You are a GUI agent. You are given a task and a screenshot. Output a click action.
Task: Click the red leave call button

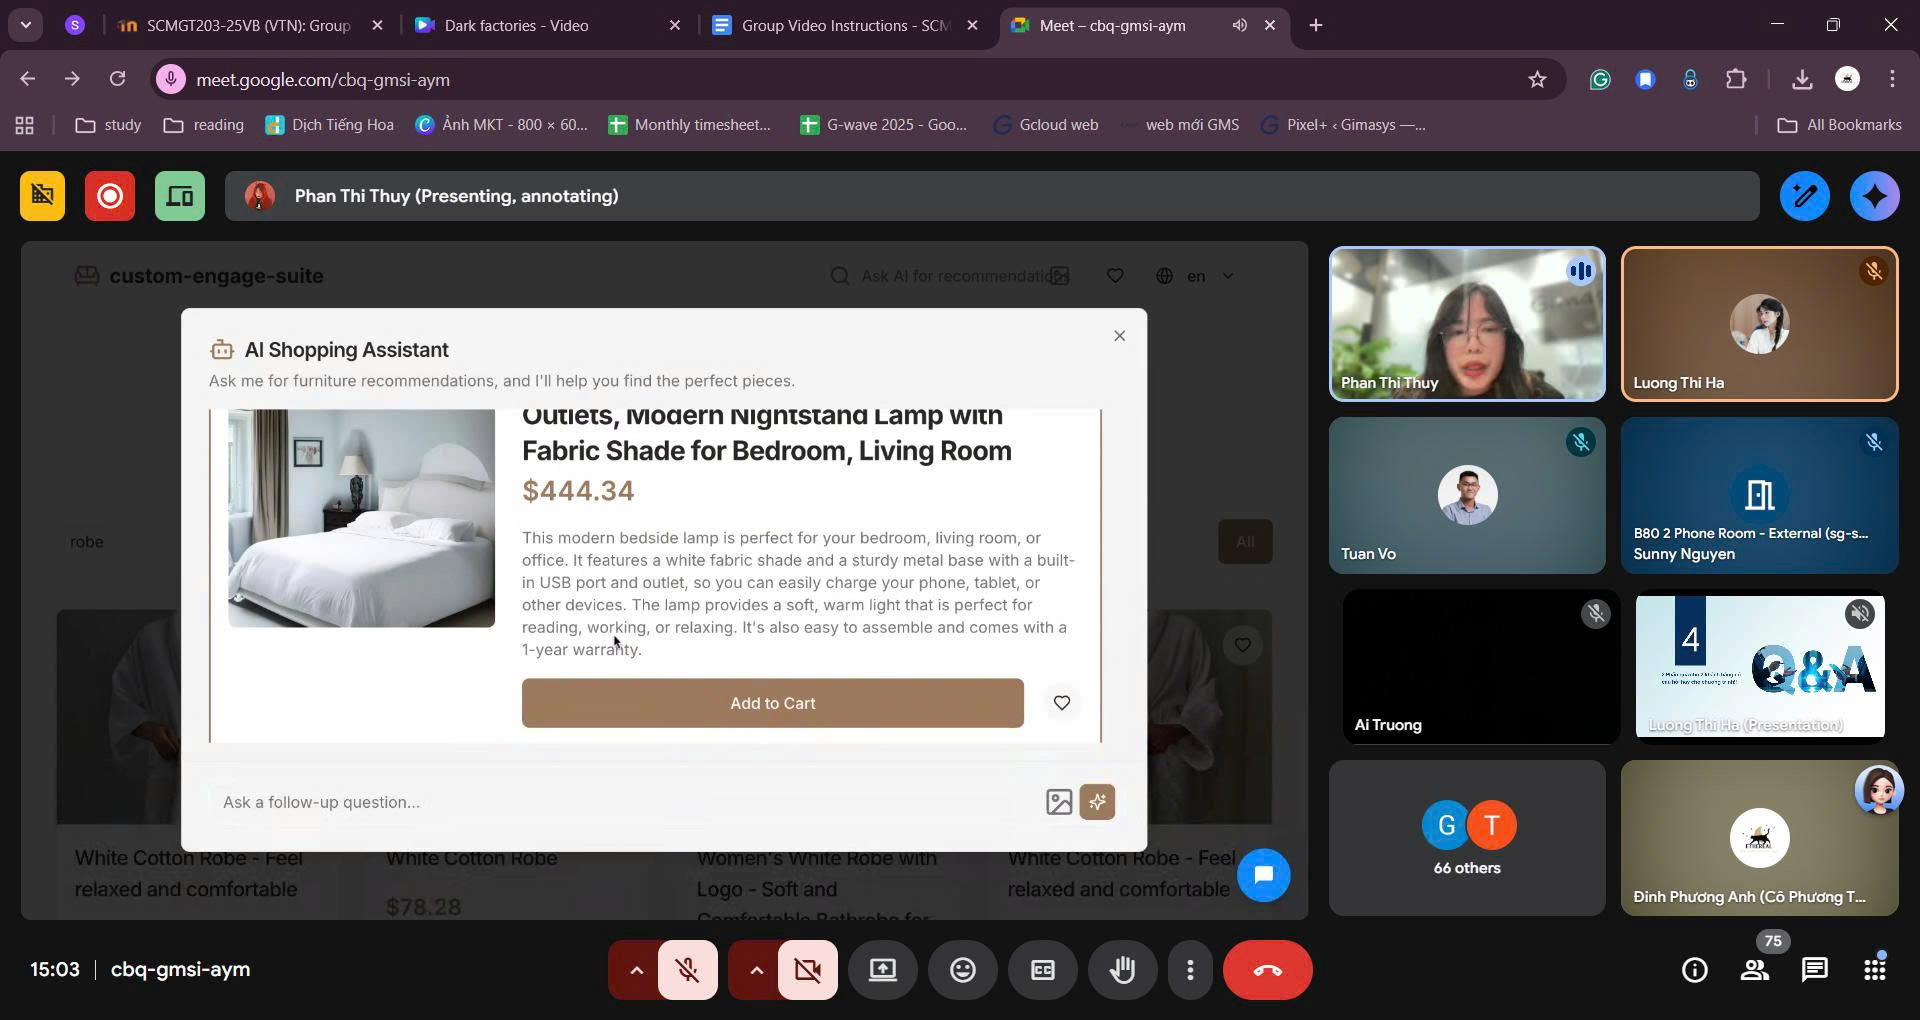coord(1267,970)
